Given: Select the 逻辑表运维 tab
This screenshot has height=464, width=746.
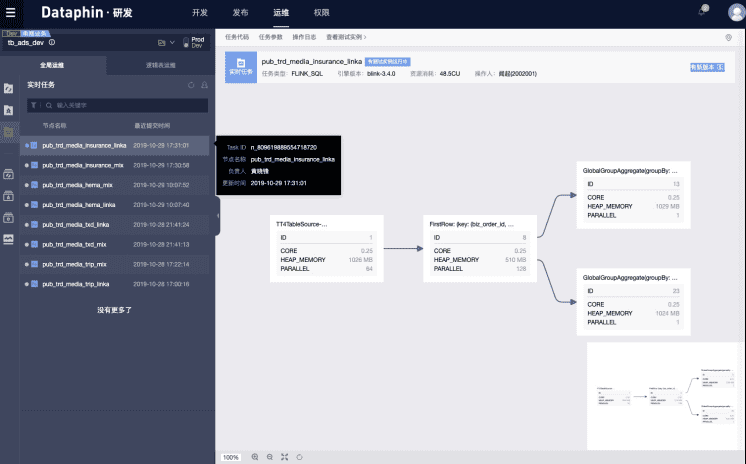Looking at the screenshot, I should 160,65.
